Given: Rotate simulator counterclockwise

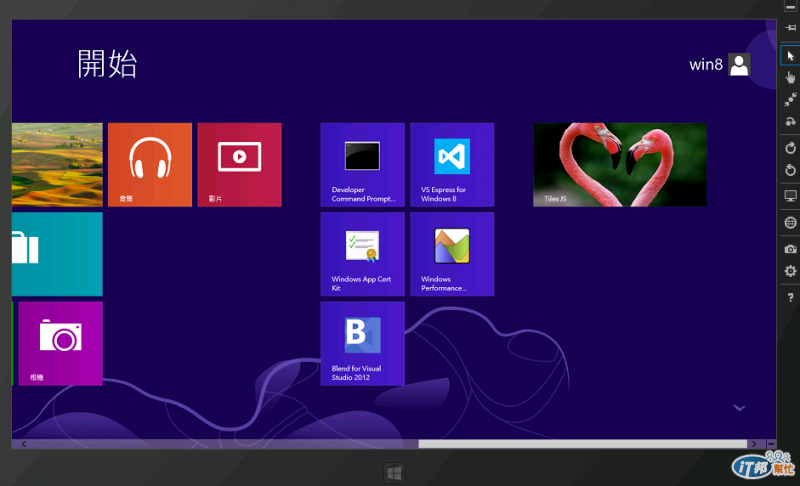Looking at the screenshot, I should (x=790, y=170).
